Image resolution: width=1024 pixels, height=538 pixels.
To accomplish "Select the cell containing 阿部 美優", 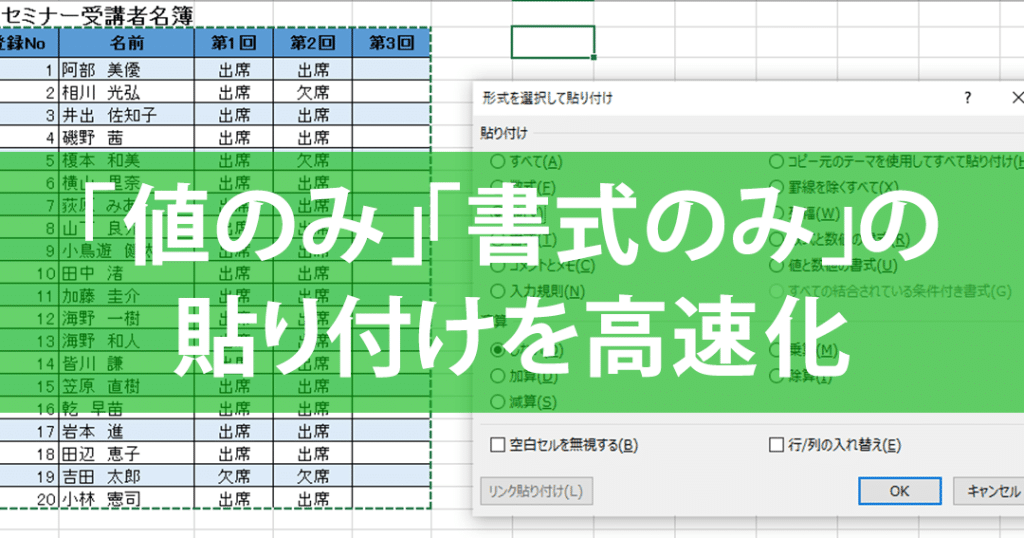I will [x=127, y=69].
